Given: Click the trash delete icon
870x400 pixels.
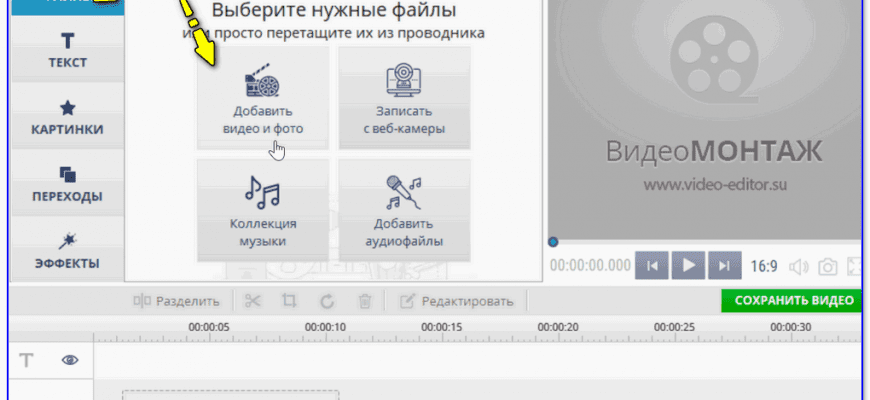Looking at the screenshot, I should click(365, 301).
